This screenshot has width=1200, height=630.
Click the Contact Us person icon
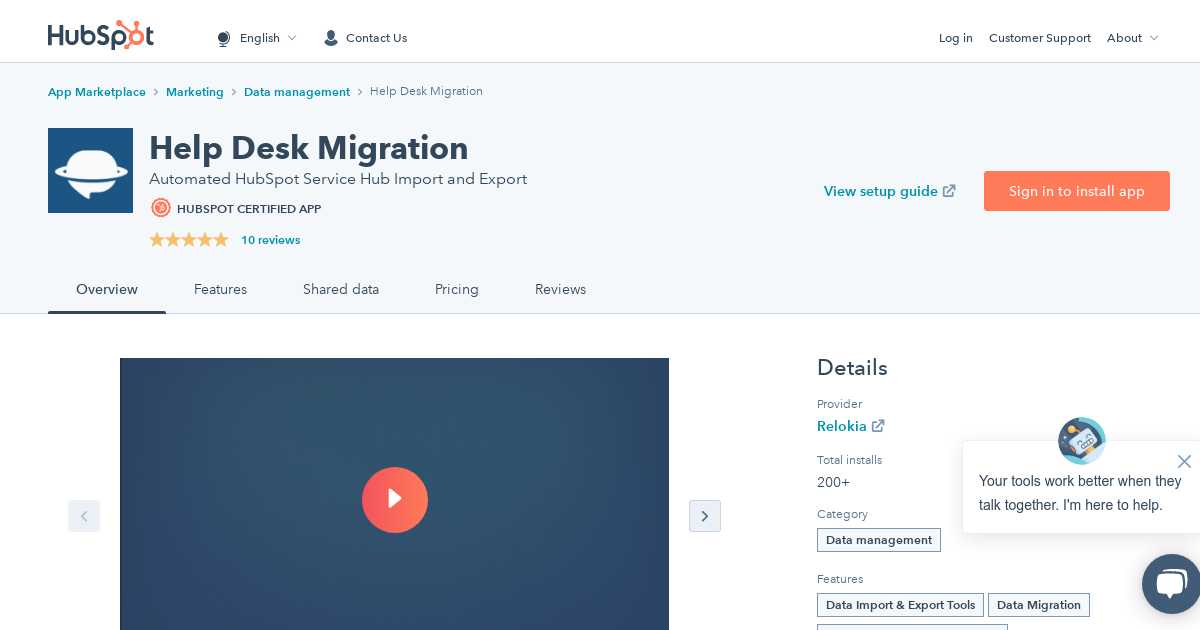330,38
